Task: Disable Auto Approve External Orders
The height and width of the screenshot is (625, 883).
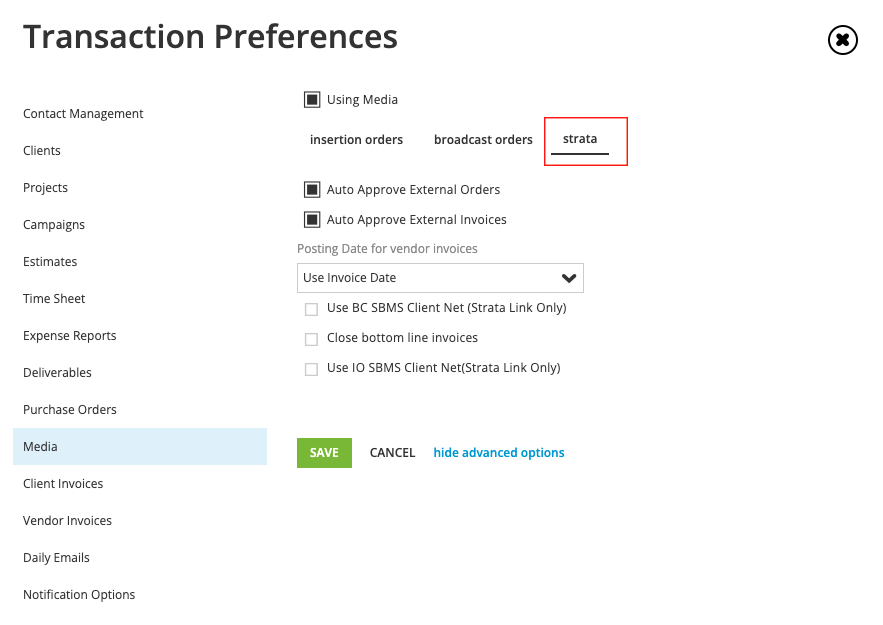Action: point(312,190)
